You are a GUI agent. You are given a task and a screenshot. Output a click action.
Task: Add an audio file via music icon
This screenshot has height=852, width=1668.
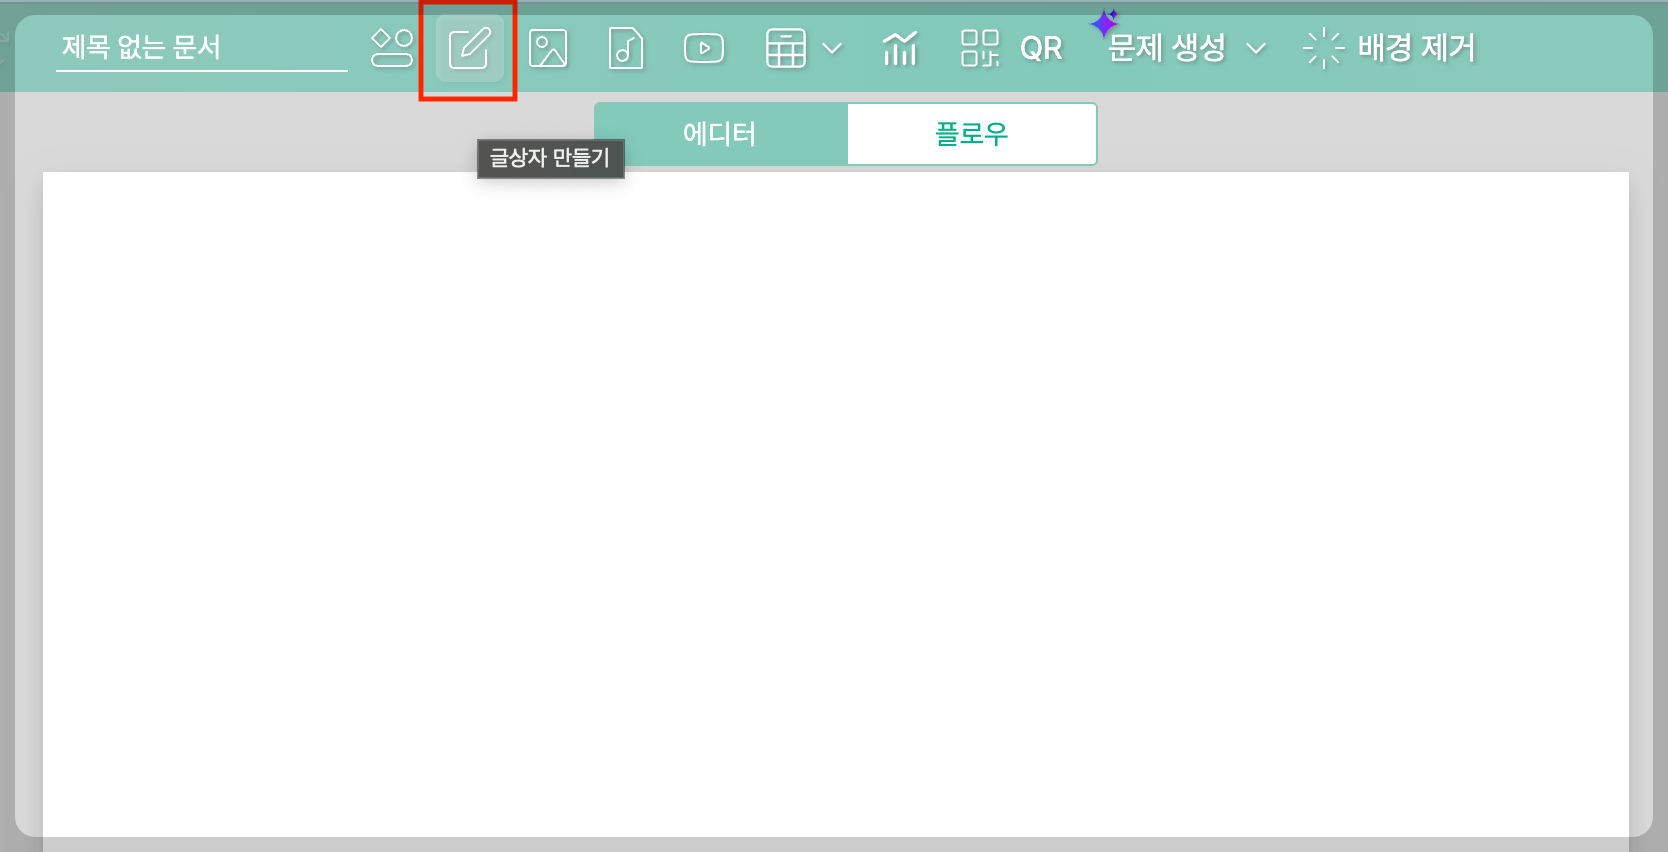coord(626,48)
